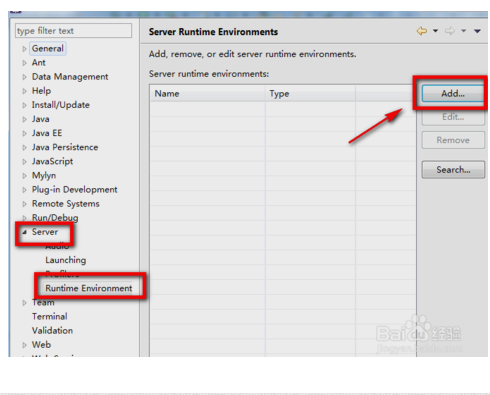Expand the Java tree node

point(24,119)
